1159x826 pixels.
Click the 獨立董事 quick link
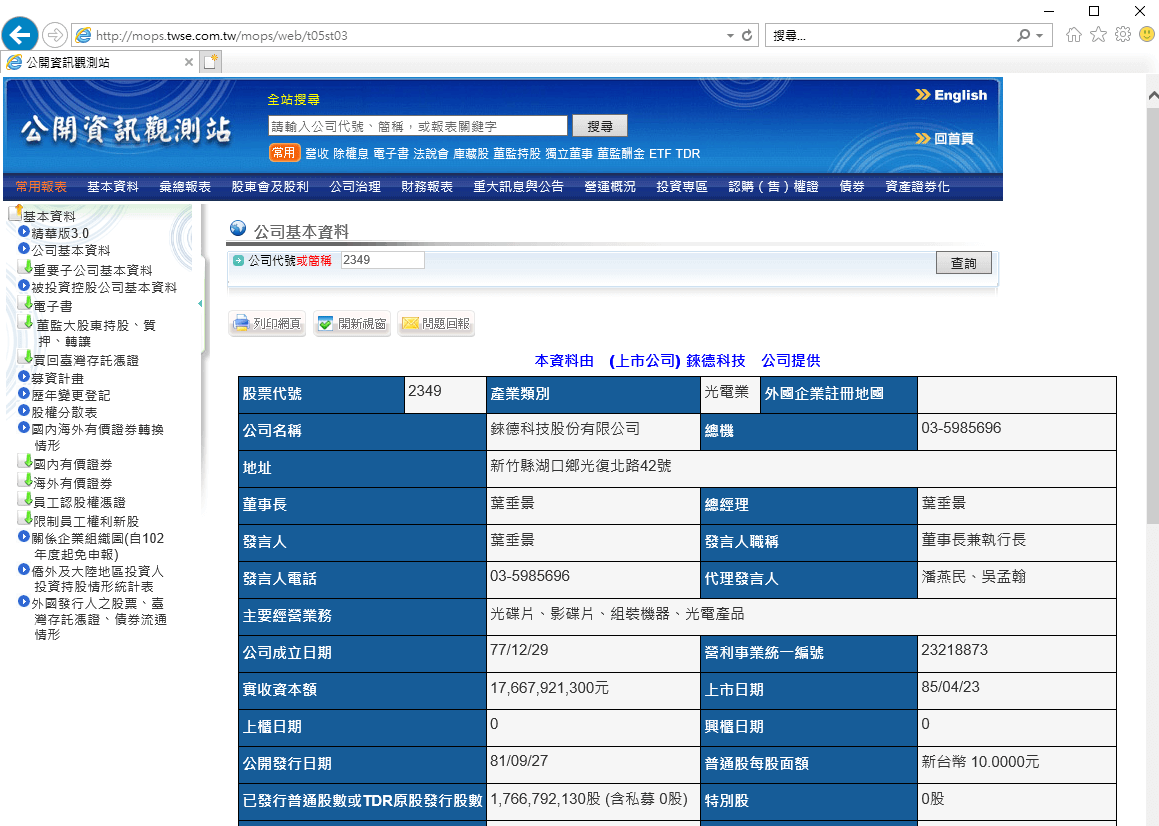569,154
